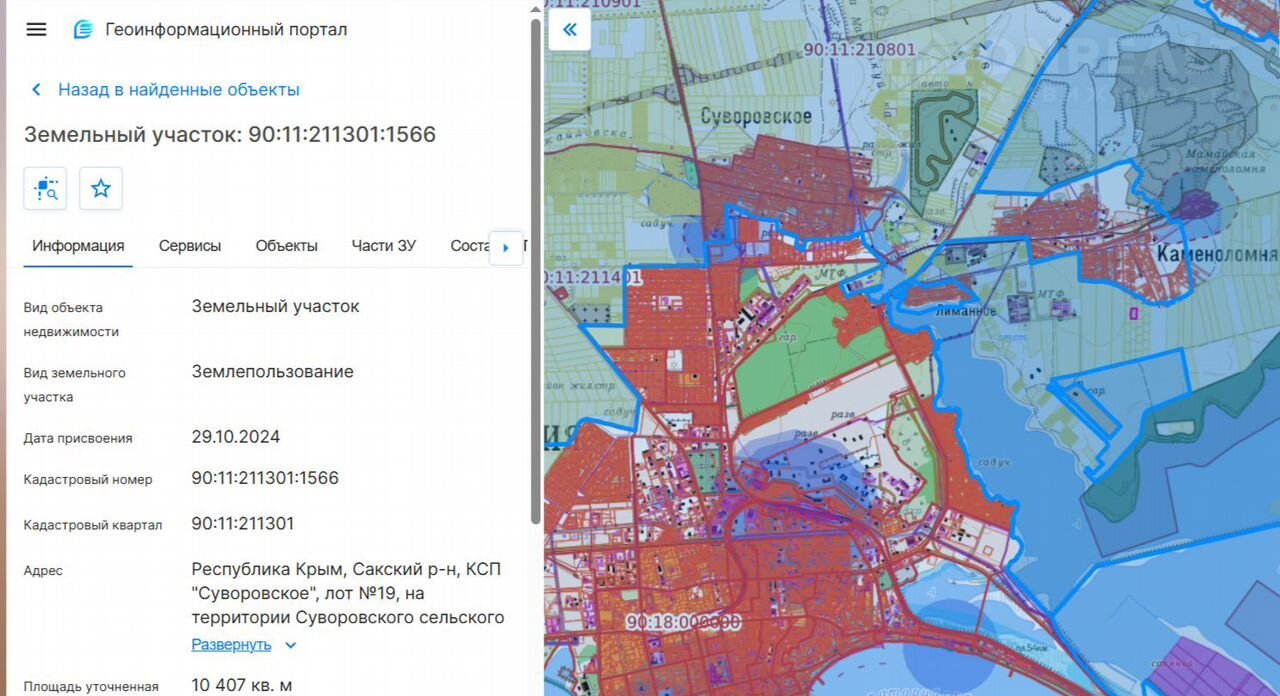The image size is (1280, 696).
Task: Open the Объекты tab
Action: pyautogui.click(x=286, y=246)
